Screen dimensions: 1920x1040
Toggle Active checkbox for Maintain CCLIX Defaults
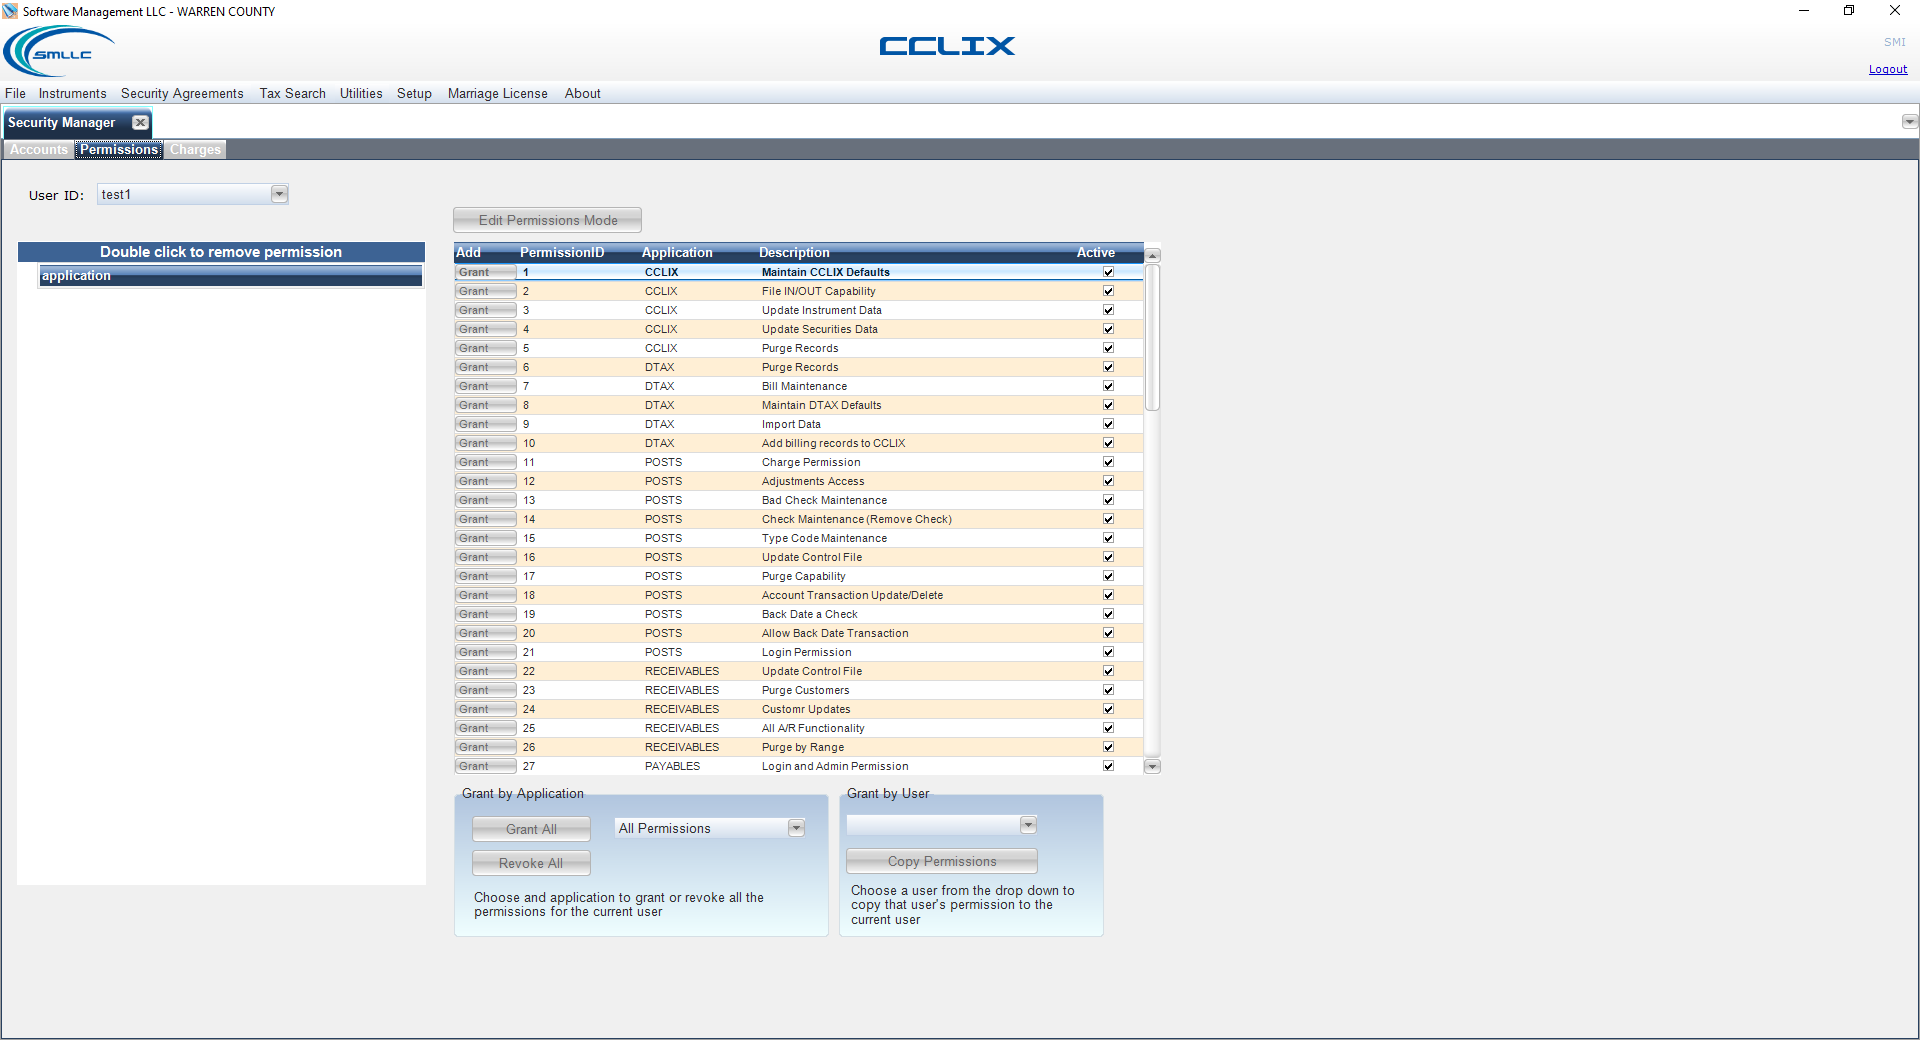point(1108,272)
